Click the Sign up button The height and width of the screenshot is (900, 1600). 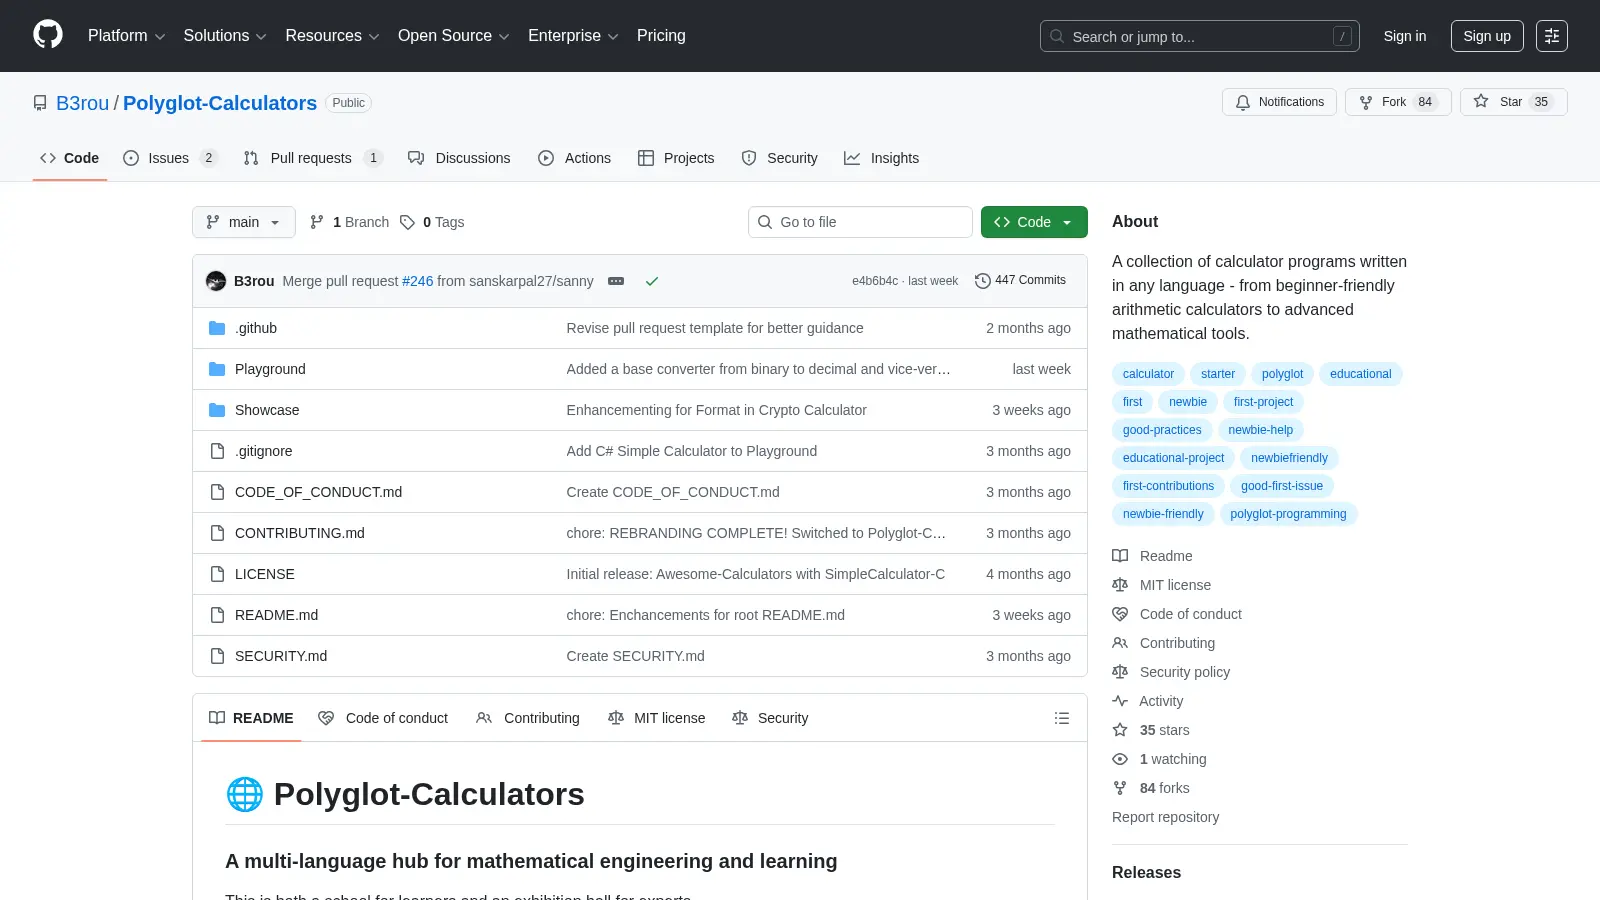1487,36
